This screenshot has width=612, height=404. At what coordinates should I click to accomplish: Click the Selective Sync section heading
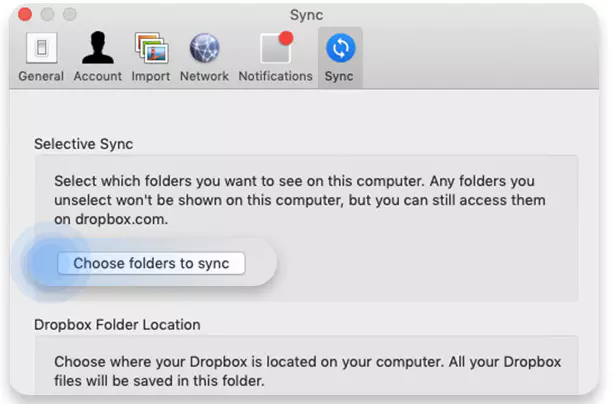coord(84,144)
